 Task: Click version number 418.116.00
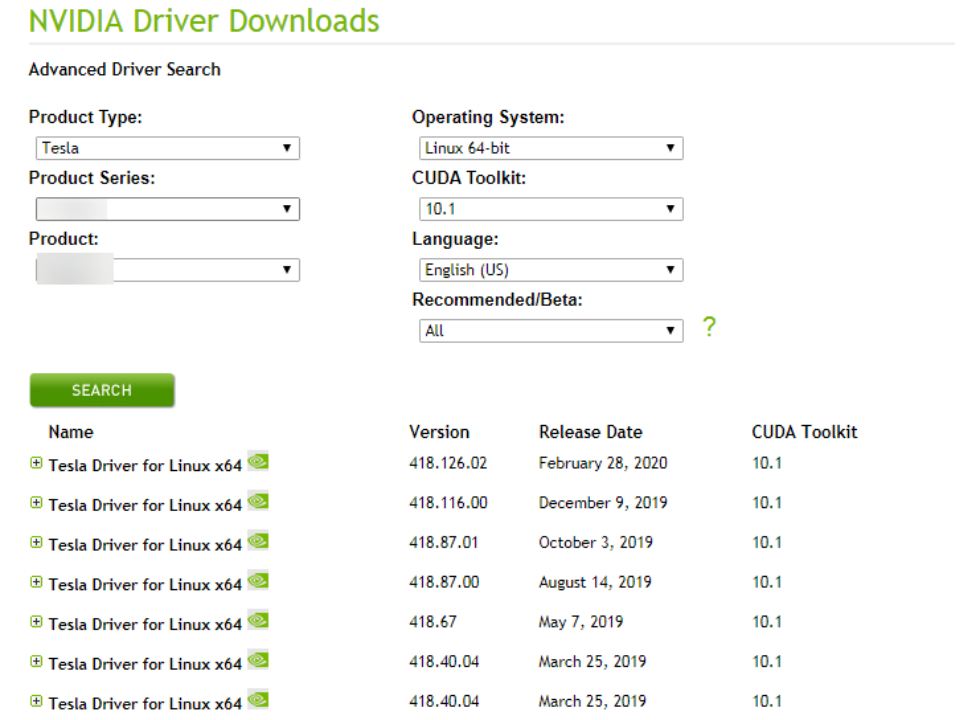[x=448, y=502]
